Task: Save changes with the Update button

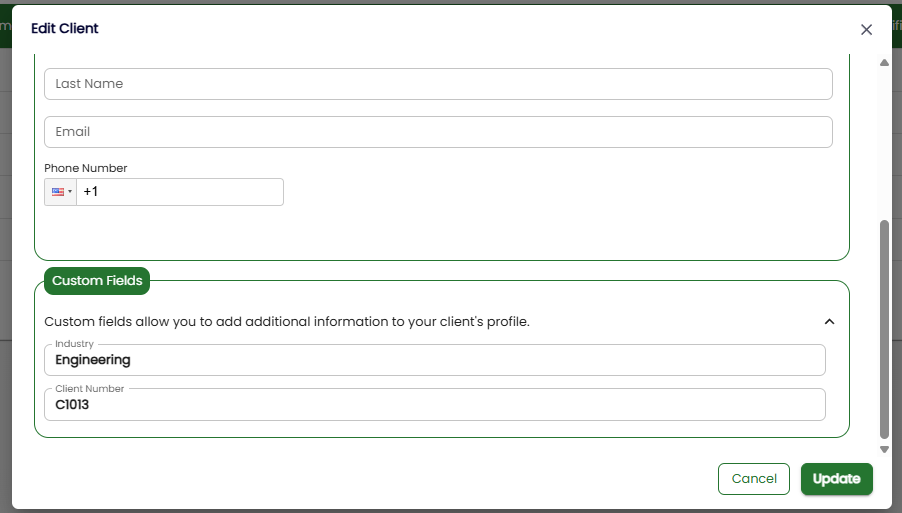Action: tap(836, 479)
